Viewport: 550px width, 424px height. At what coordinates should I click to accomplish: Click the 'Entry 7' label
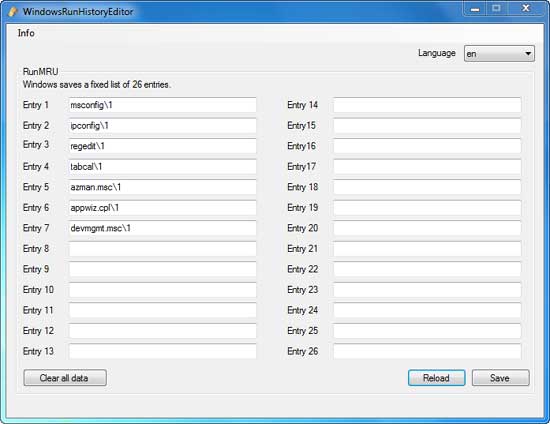click(x=36, y=228)
